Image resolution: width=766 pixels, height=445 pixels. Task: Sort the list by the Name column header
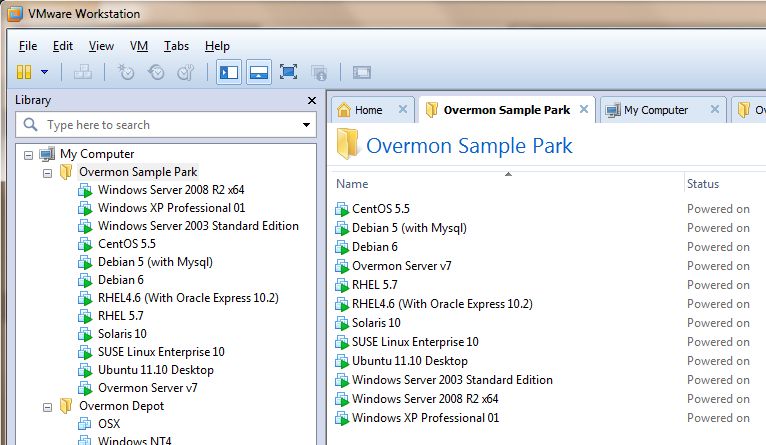click(x=352, y=184)
